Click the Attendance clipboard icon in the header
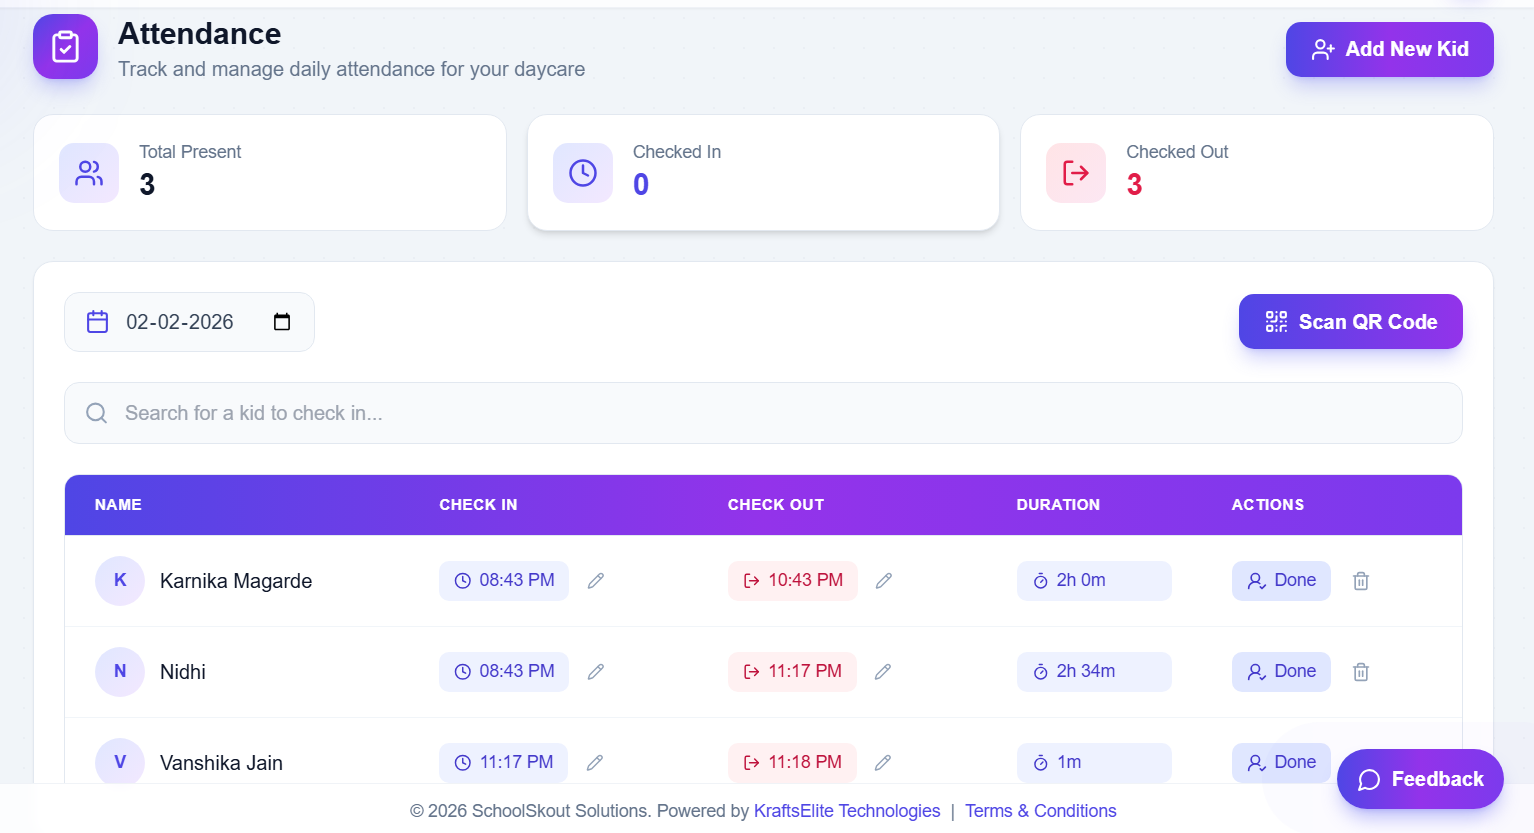This screenshot has height=833, width=1534. tap(65, 46)
